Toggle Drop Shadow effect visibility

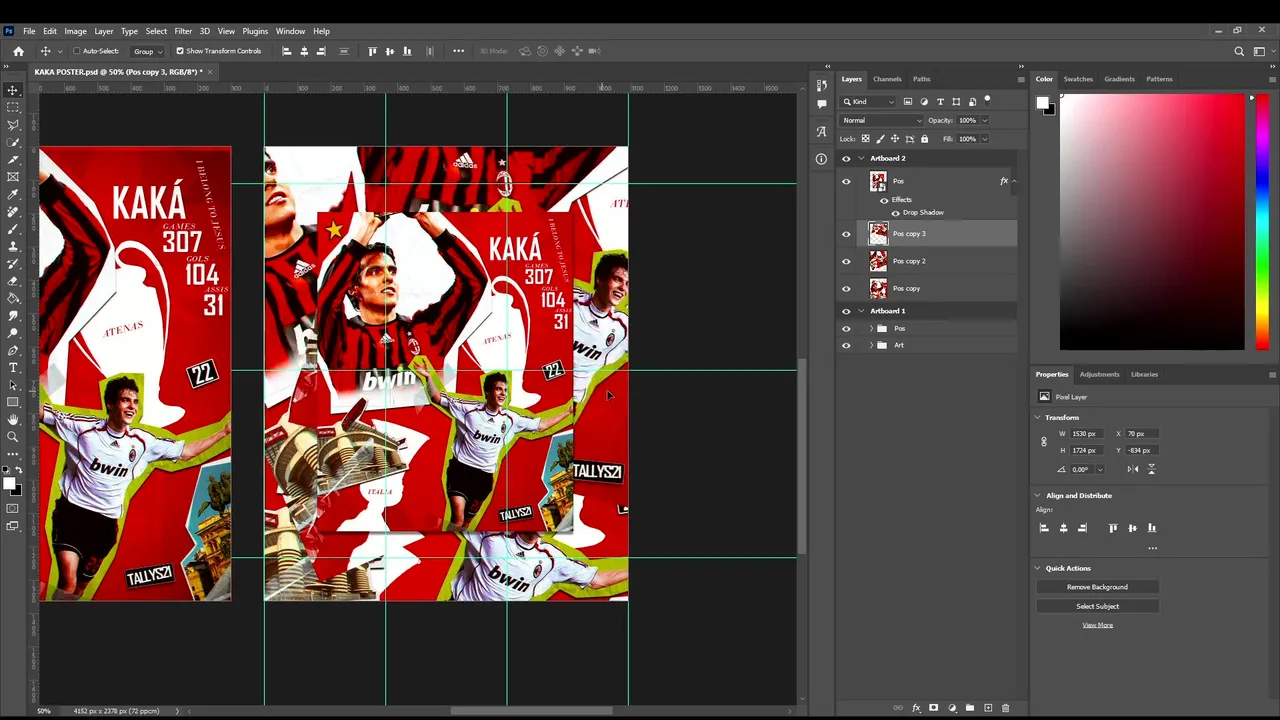coord(895,212)
